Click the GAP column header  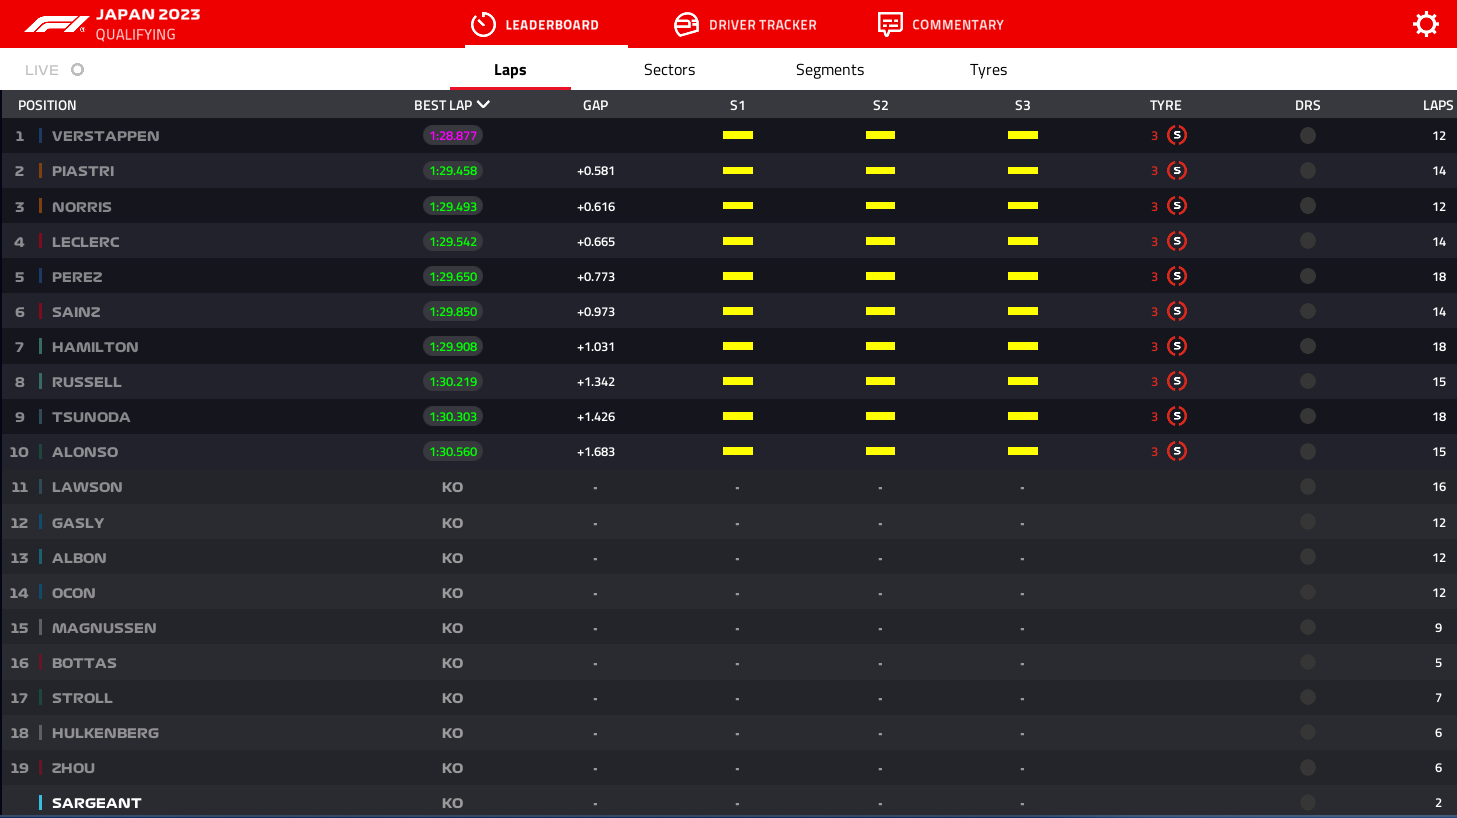595,105
